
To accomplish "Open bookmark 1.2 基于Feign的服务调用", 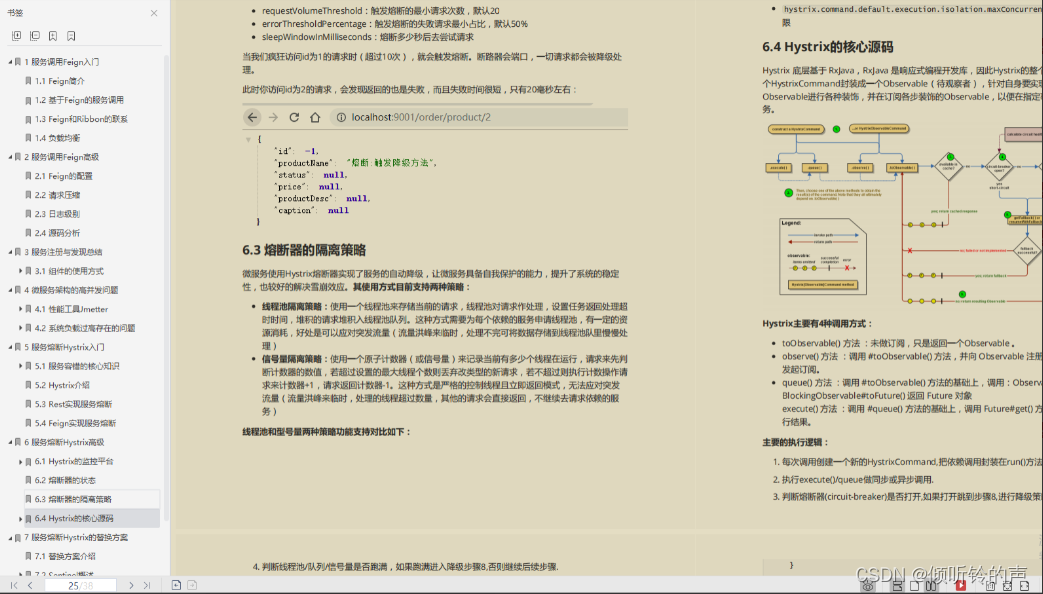I will pos(79,100).
